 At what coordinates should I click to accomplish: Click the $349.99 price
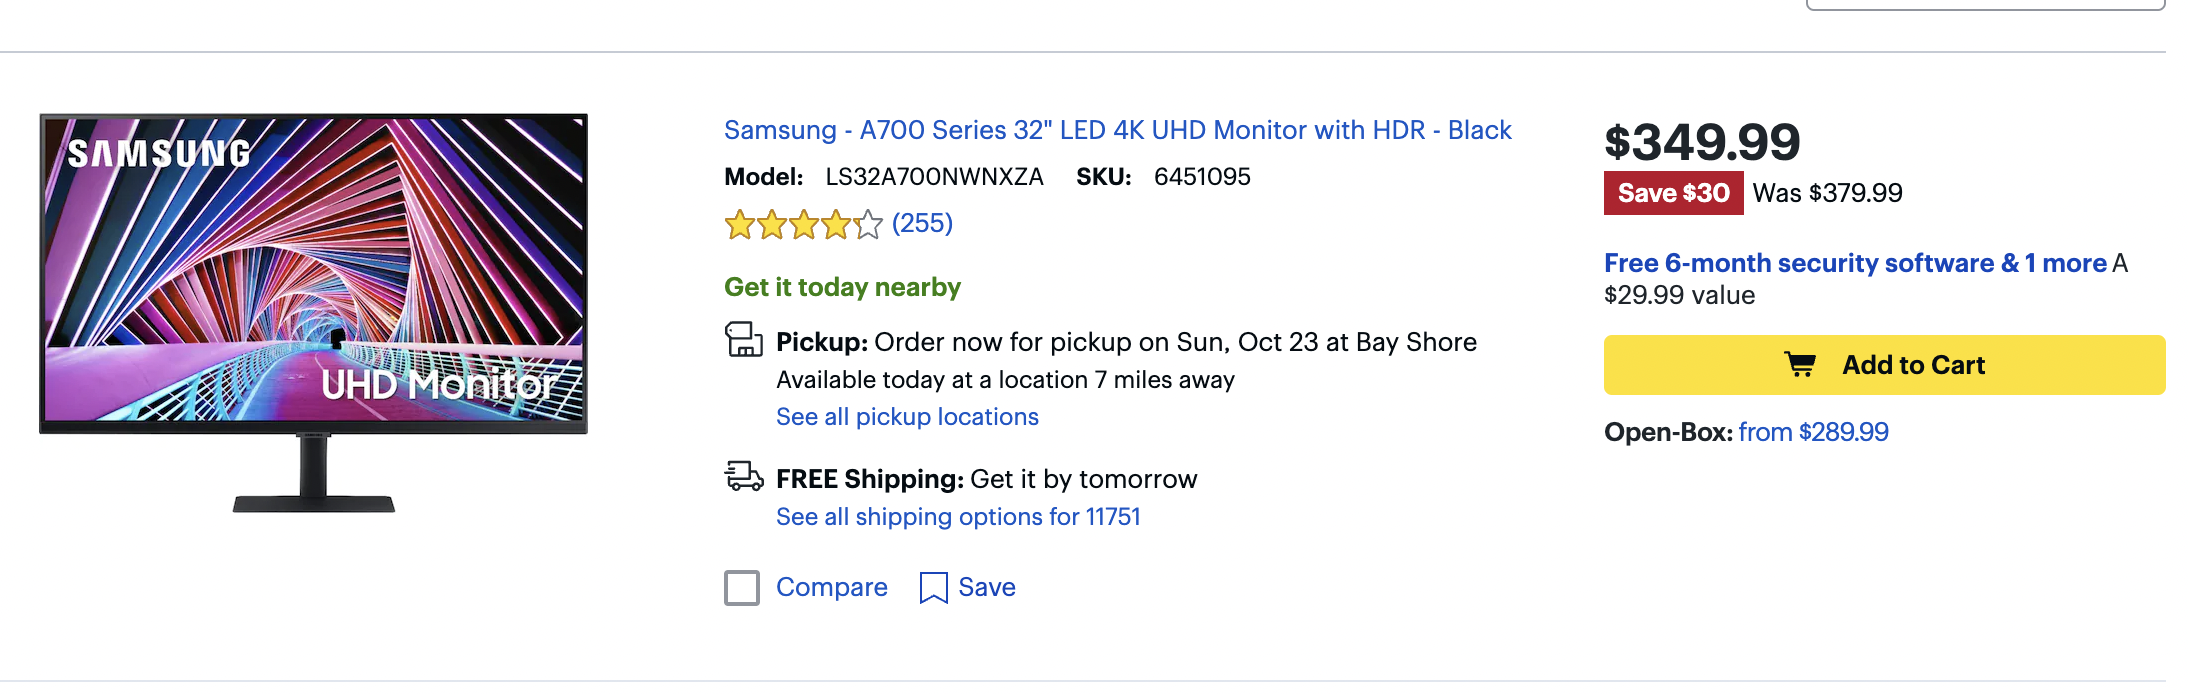[x=1702, y=142]
